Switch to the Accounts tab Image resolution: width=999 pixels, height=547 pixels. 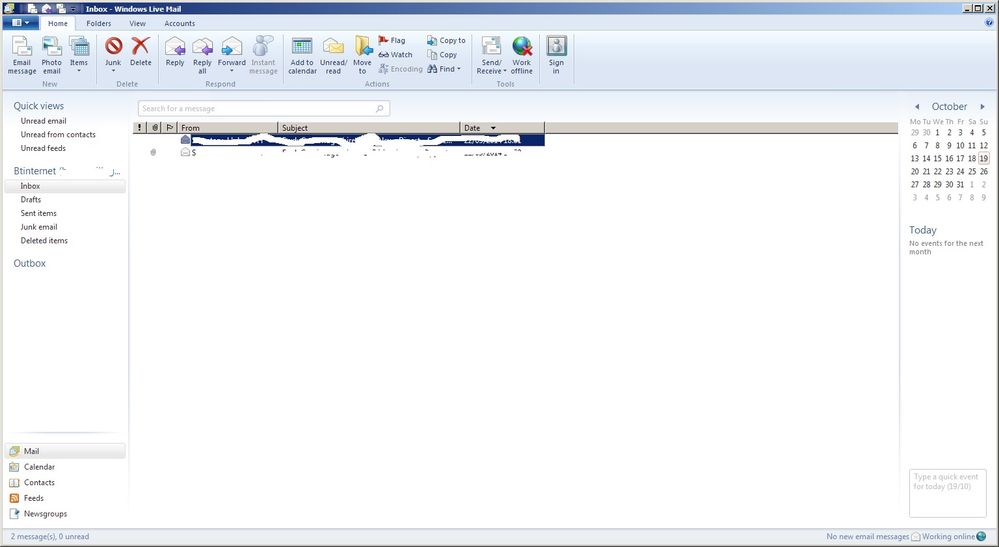180,24
